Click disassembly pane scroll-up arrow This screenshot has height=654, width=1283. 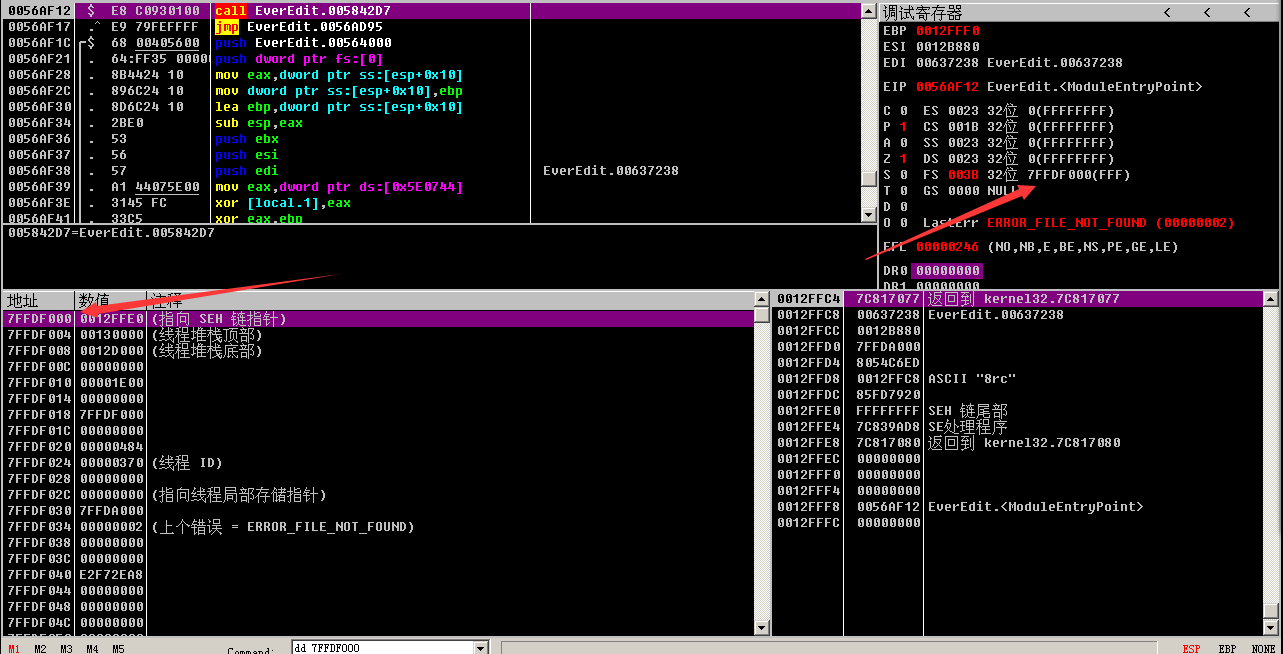tap(870, 11)
